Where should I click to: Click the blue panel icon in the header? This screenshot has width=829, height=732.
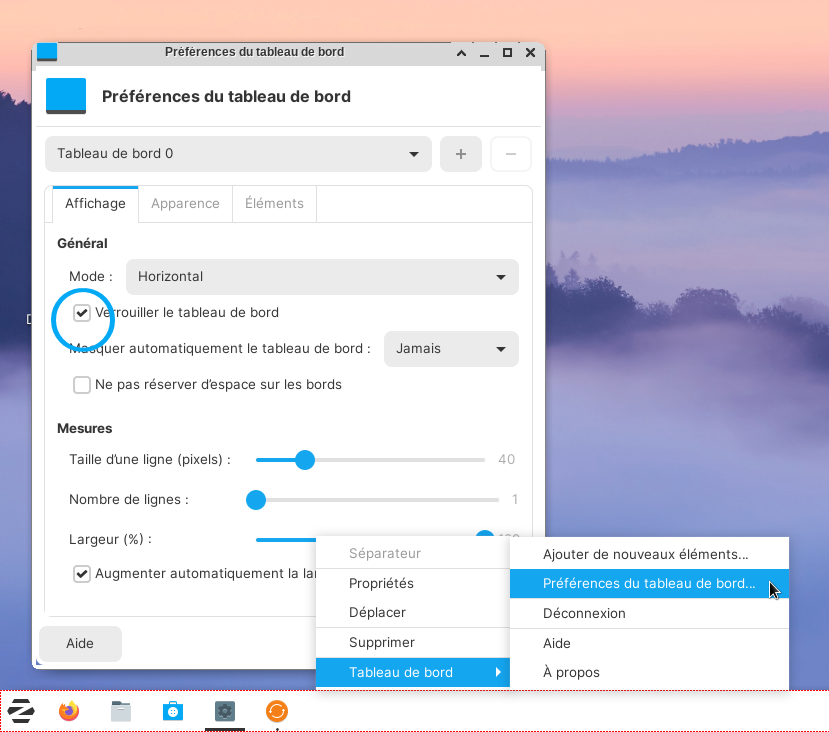[66, 97]
